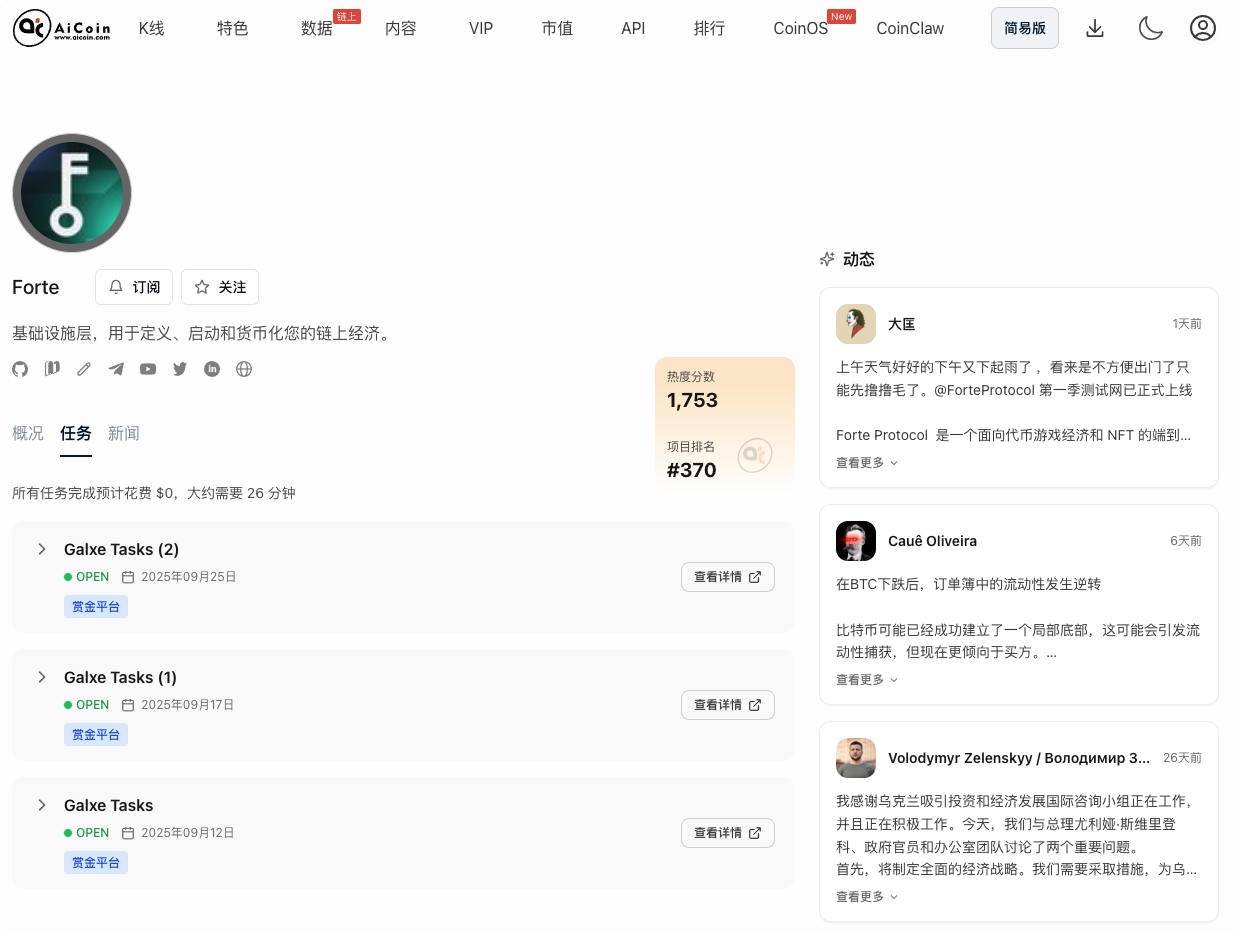Click 链上 badge on 数据 menu

[347, 17]
